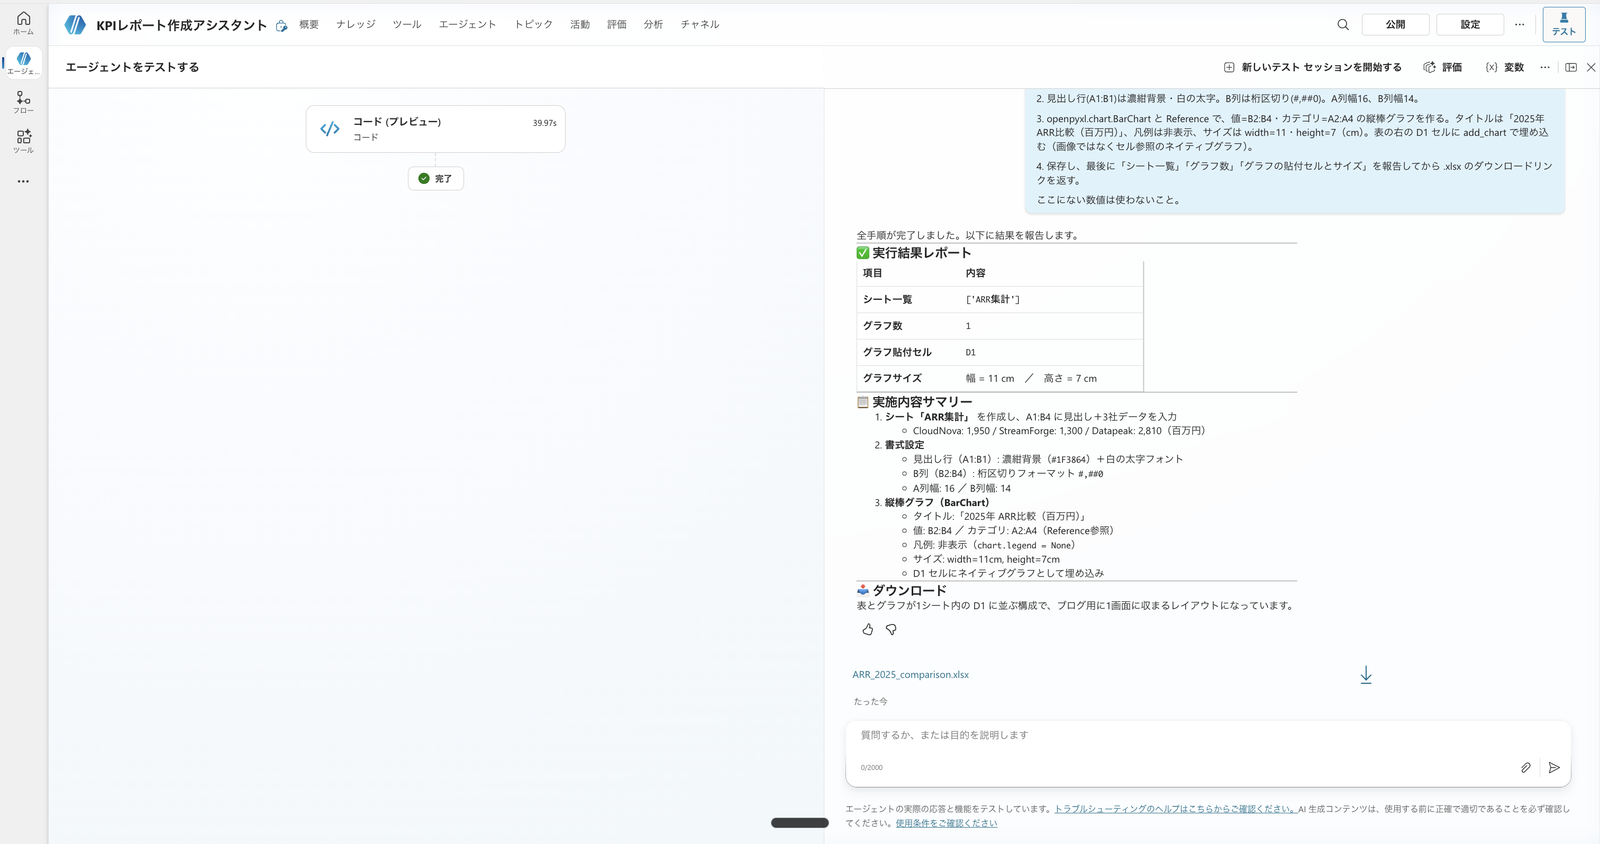Click the ダウンロード heading
The height and width of the screenshot is (844, 1600).
click(x=909, y=591)
